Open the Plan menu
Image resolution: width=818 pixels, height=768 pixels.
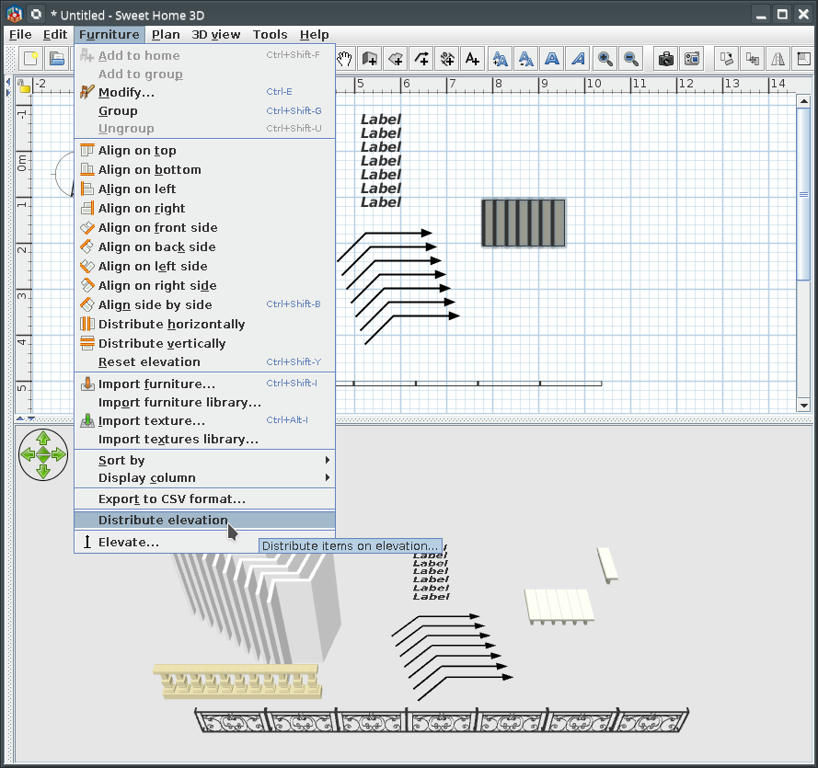[x=165, y=35]
